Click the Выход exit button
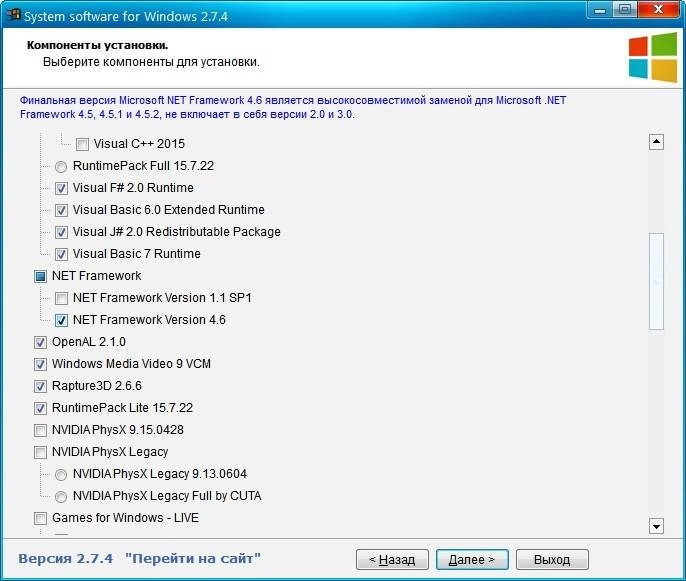 point(552,559)
